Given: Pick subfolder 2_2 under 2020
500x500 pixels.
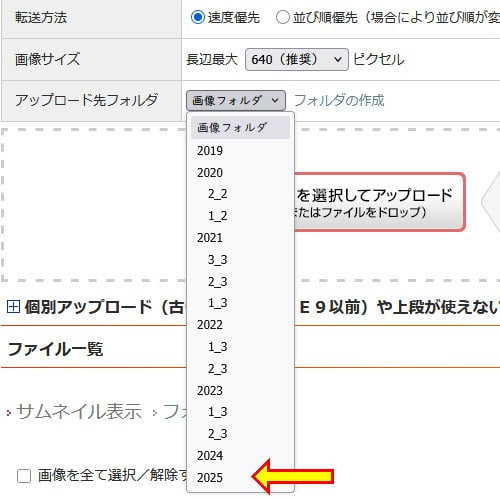Looking at the screenshot, I should 240,194.
